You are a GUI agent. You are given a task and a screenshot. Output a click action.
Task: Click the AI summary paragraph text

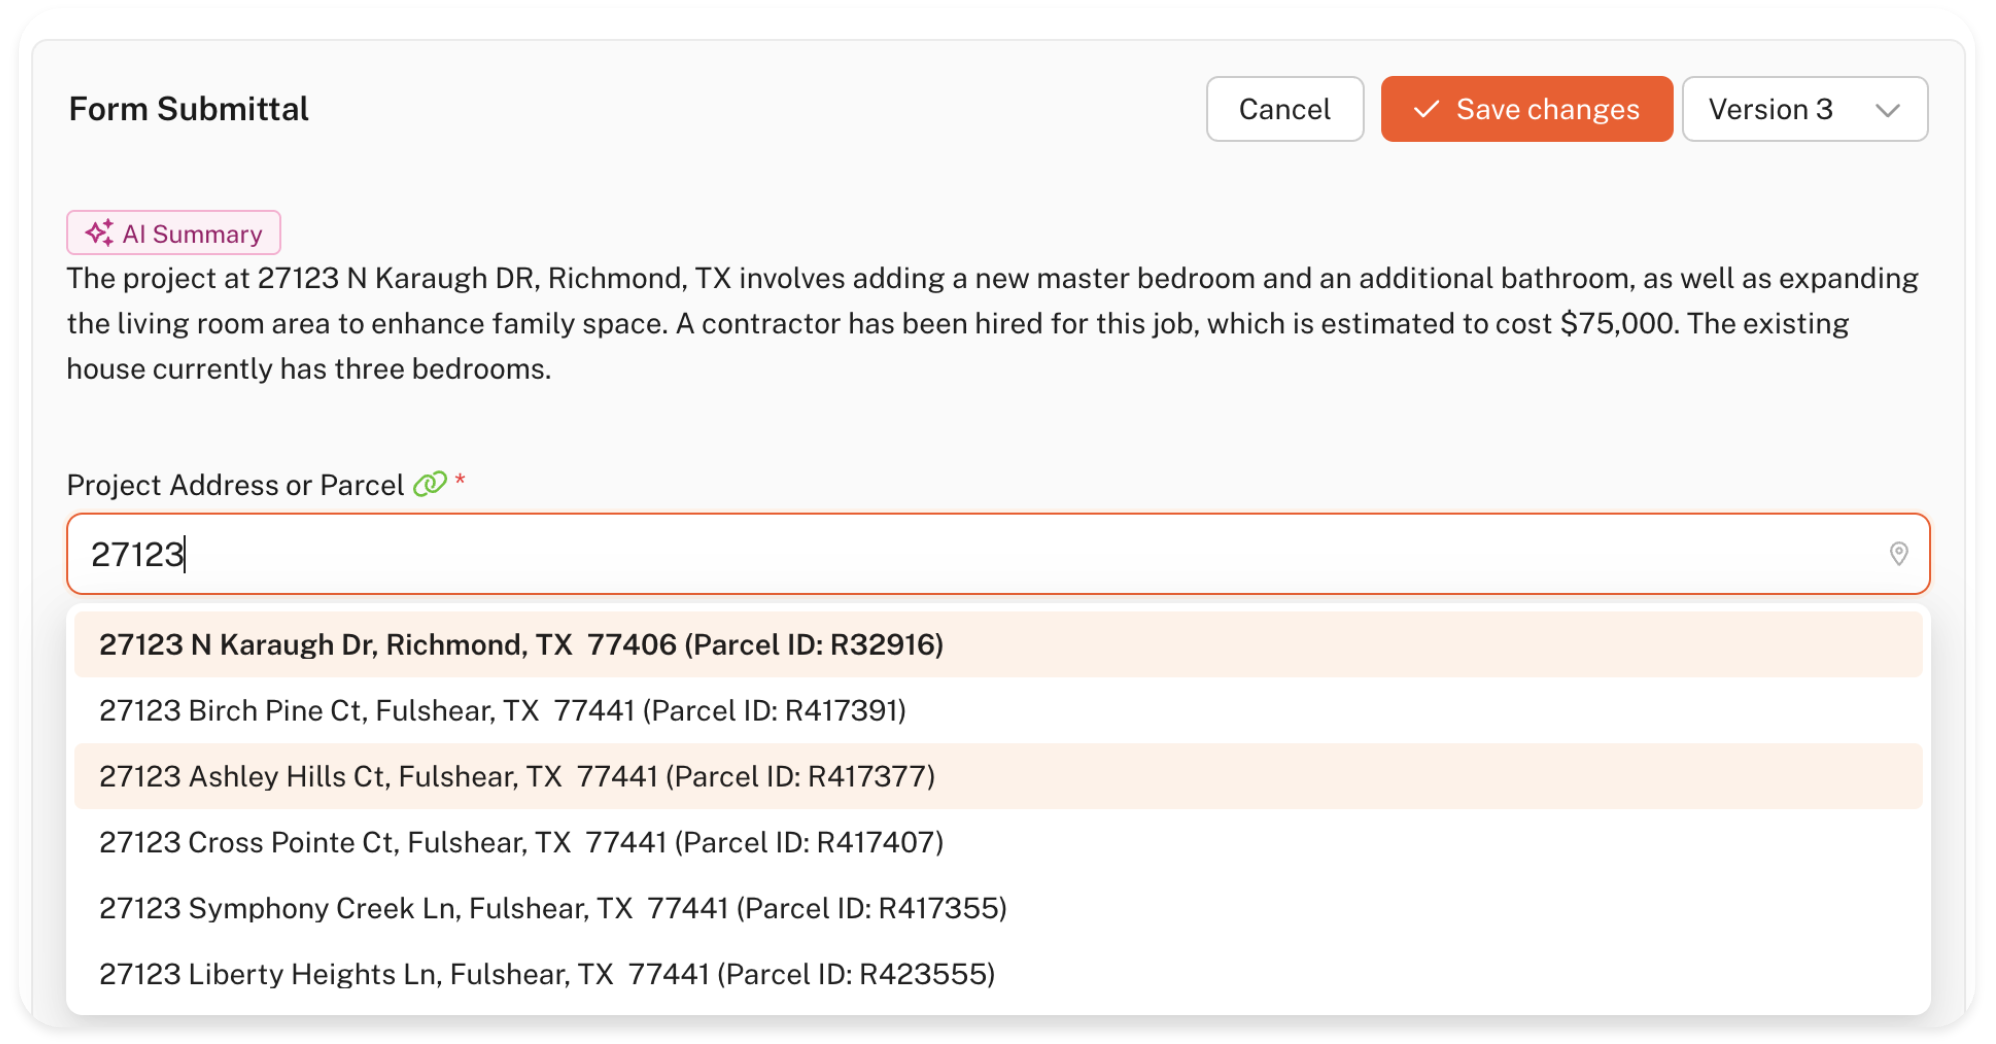pos(990,324)
